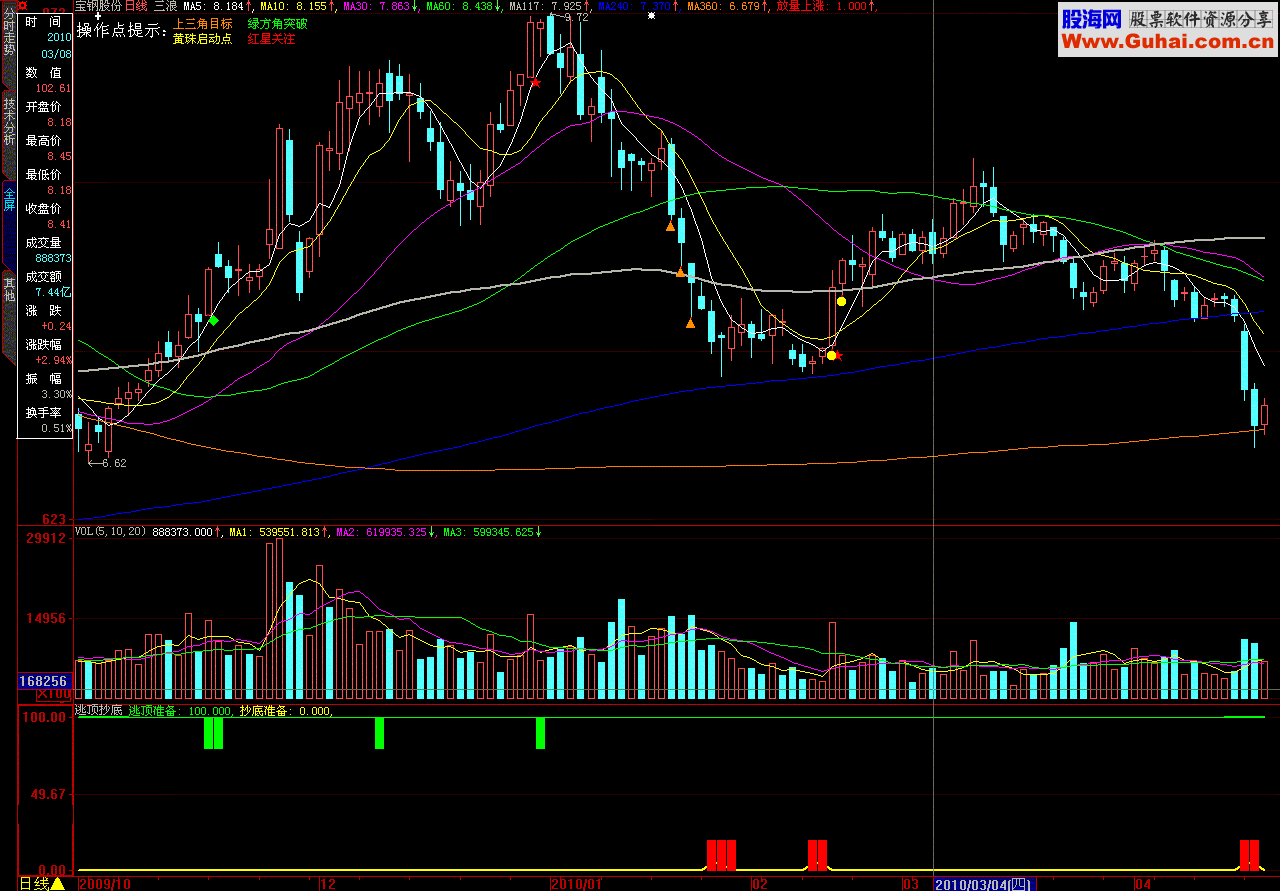Open the Www.Guhai.com.cn website link

pos(1167,42)
